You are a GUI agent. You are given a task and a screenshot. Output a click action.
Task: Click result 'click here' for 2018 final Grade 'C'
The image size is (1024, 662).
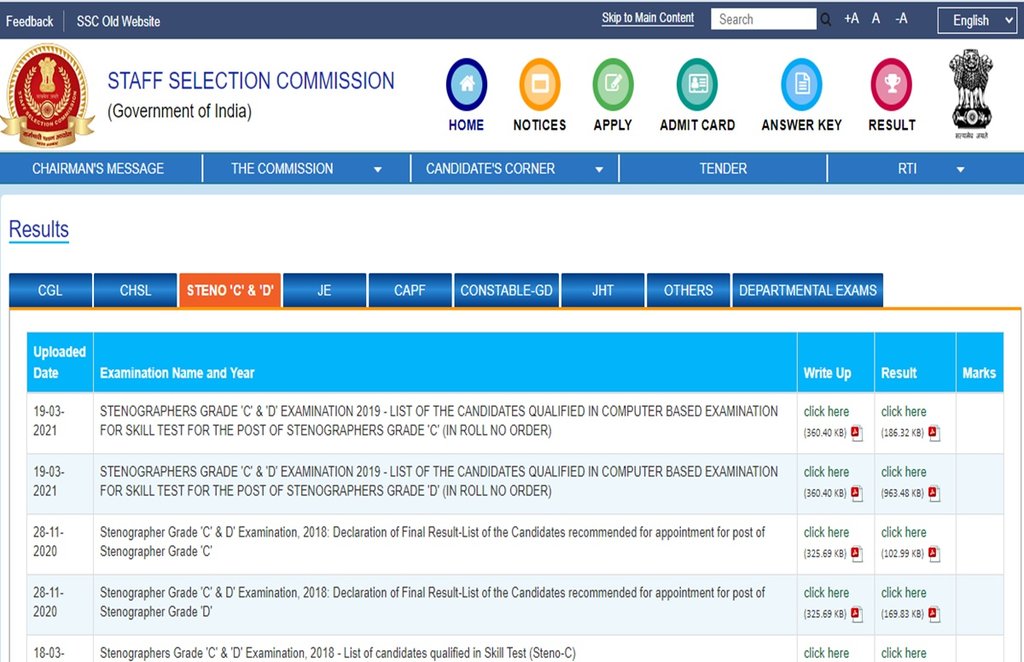[x=904, y=532]
